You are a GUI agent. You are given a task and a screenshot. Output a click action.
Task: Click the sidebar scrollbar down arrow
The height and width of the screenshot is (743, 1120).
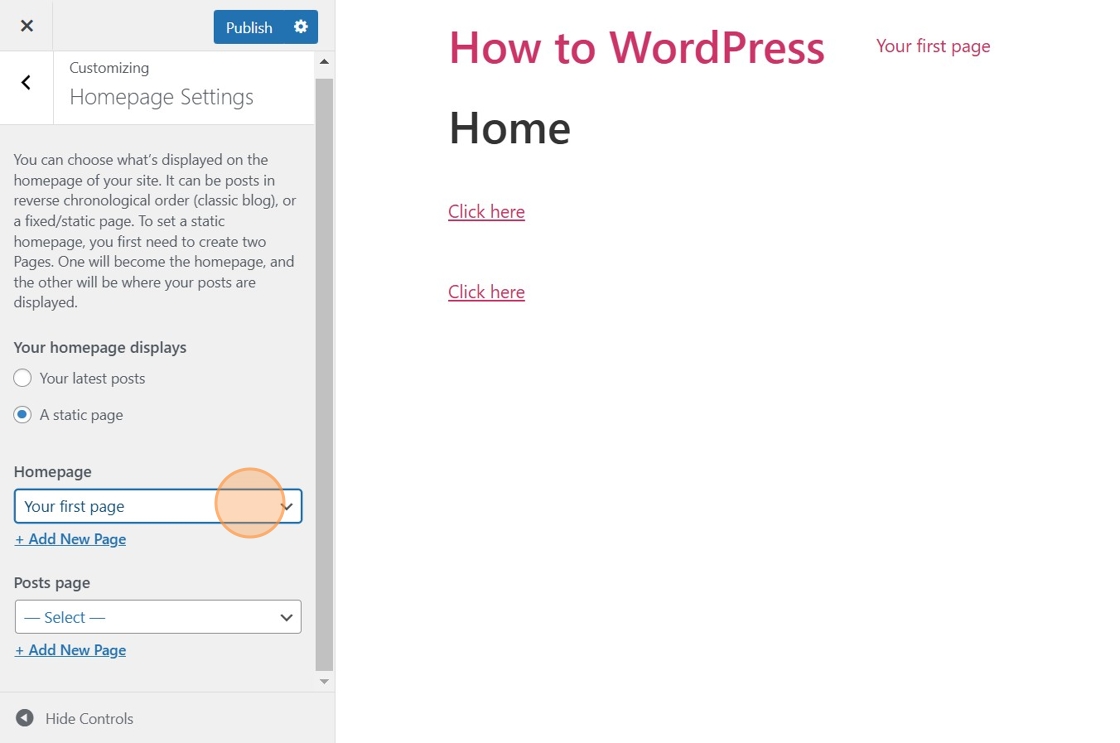coord(324,681)
